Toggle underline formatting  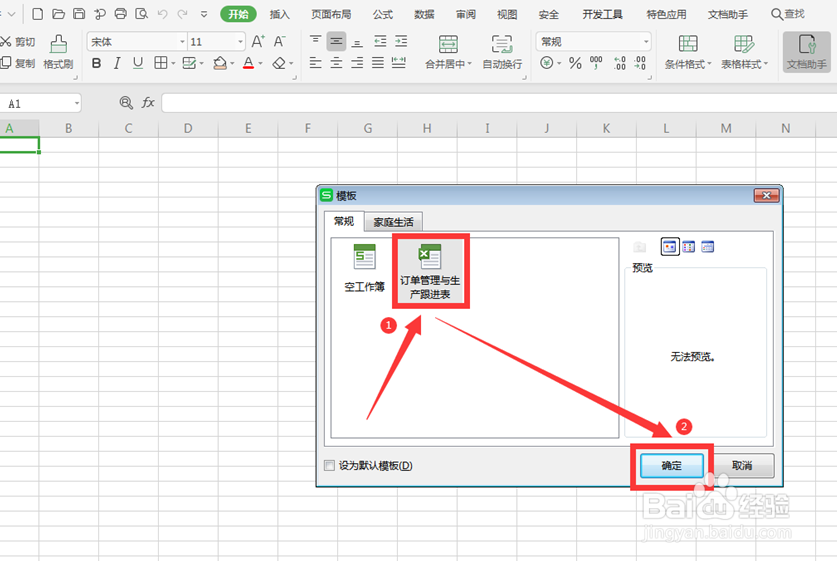[x=138, y=63]
